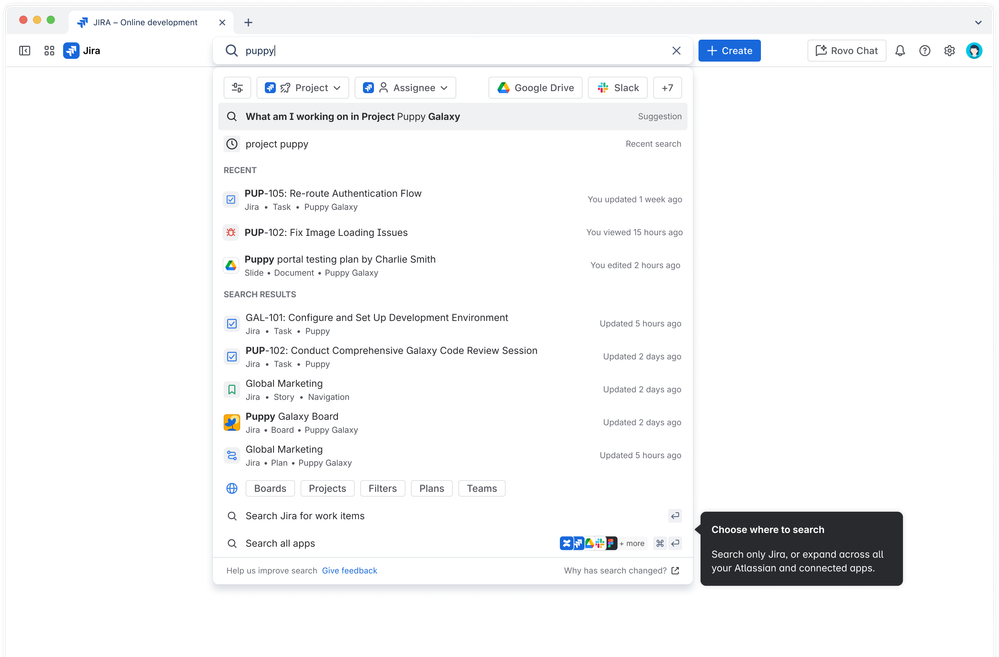Click into the search input field
Viewport: 999px width, 657px height.
(x=454, y=50)
